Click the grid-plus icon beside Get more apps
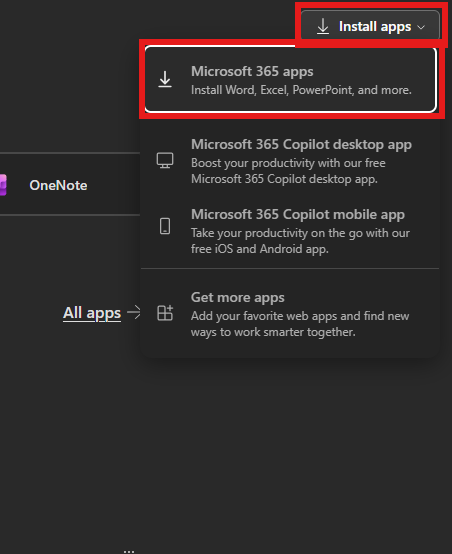This screenshot has width=452, height=554. point(165,313)
